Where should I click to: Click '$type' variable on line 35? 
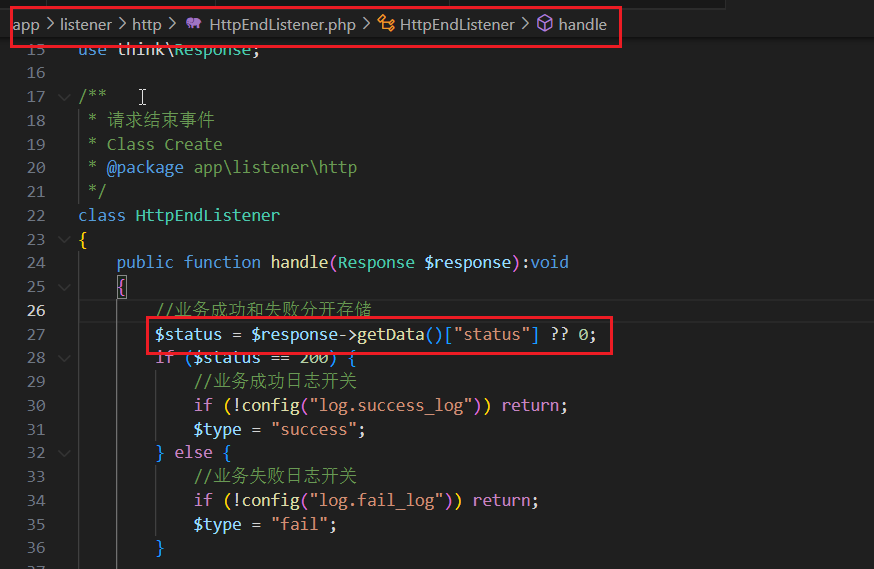[x=217, y=524]
